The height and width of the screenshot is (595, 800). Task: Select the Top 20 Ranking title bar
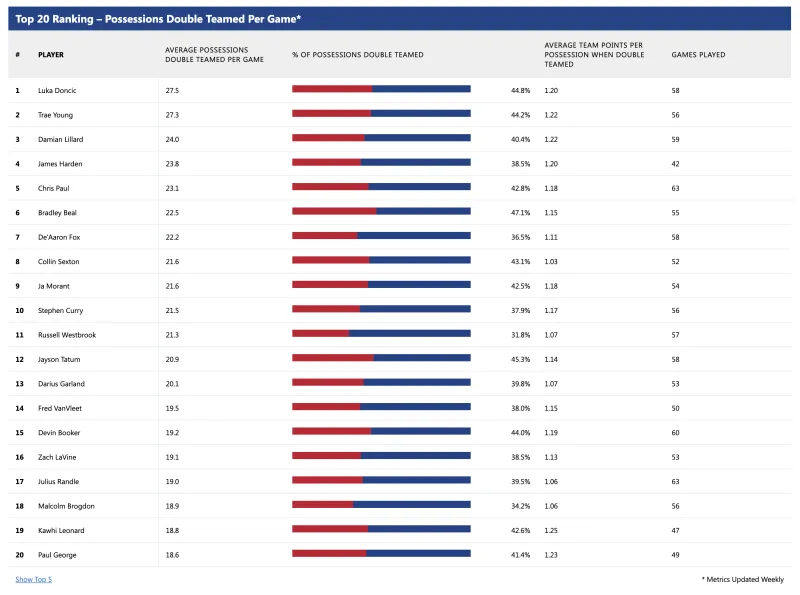399,19
